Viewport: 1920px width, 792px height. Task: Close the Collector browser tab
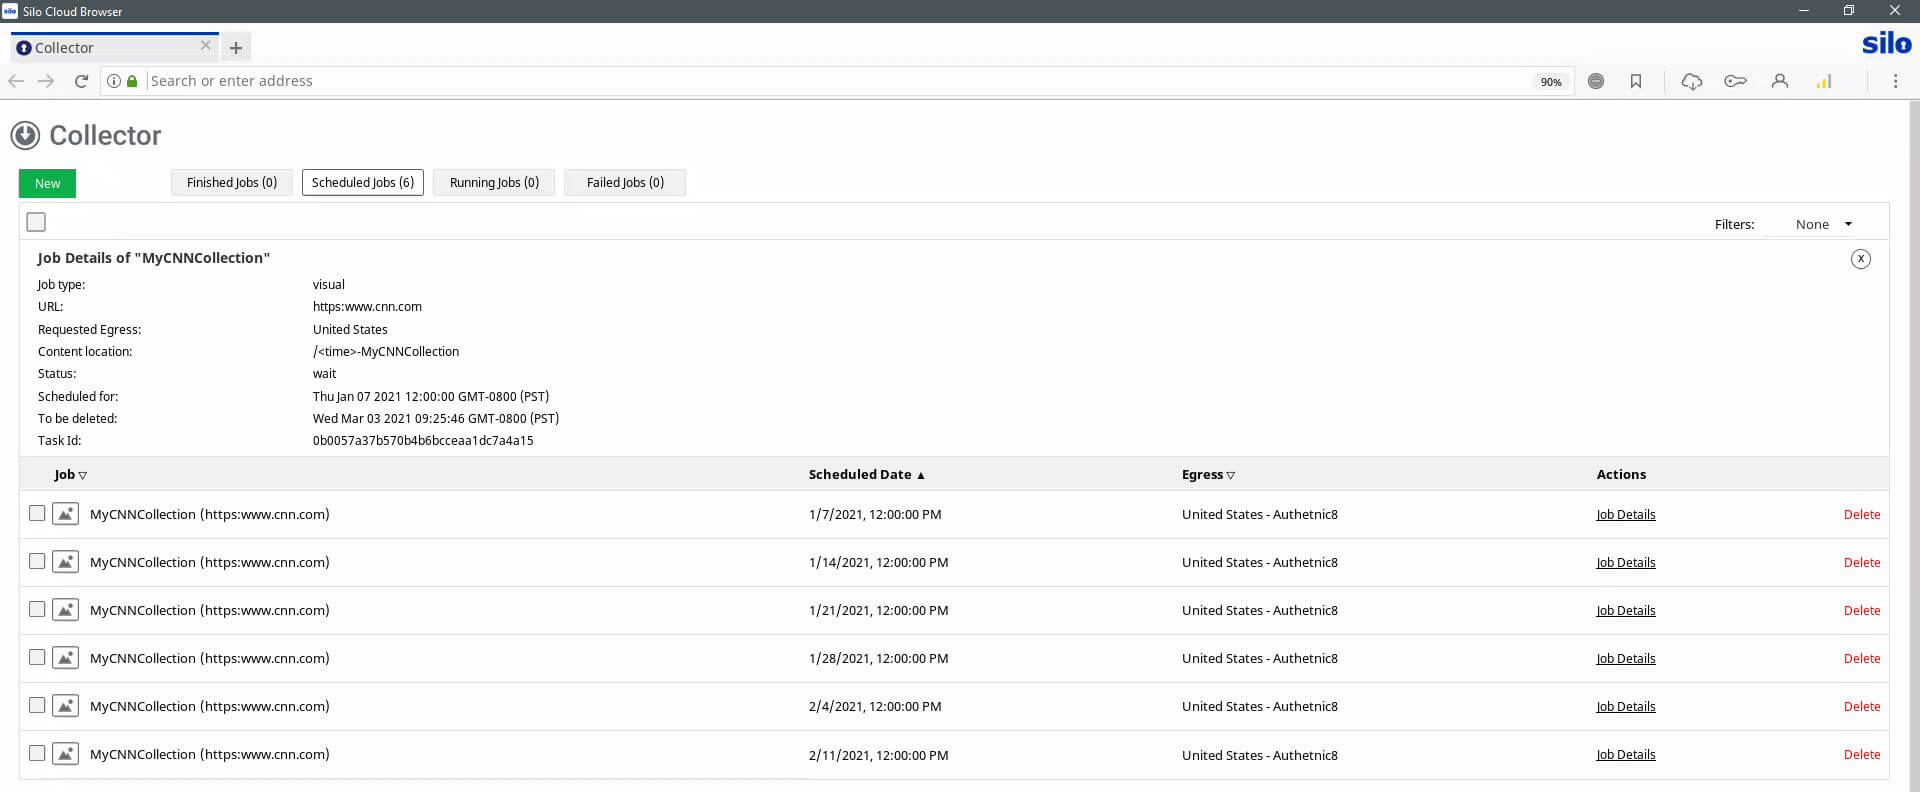pos(205,46)
